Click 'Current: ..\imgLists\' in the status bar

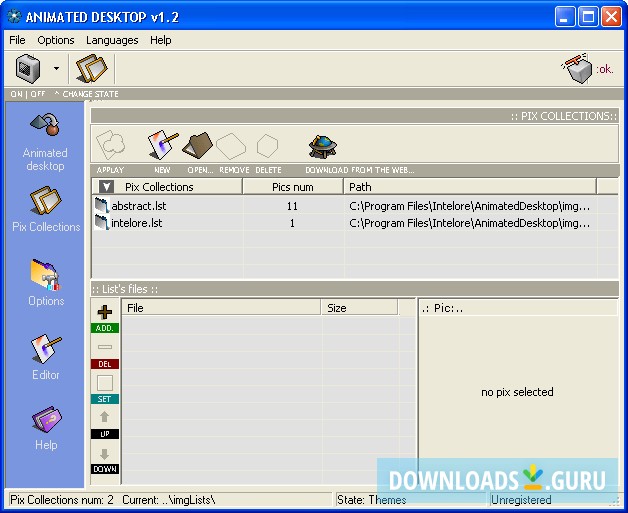[x=169, y=500]
